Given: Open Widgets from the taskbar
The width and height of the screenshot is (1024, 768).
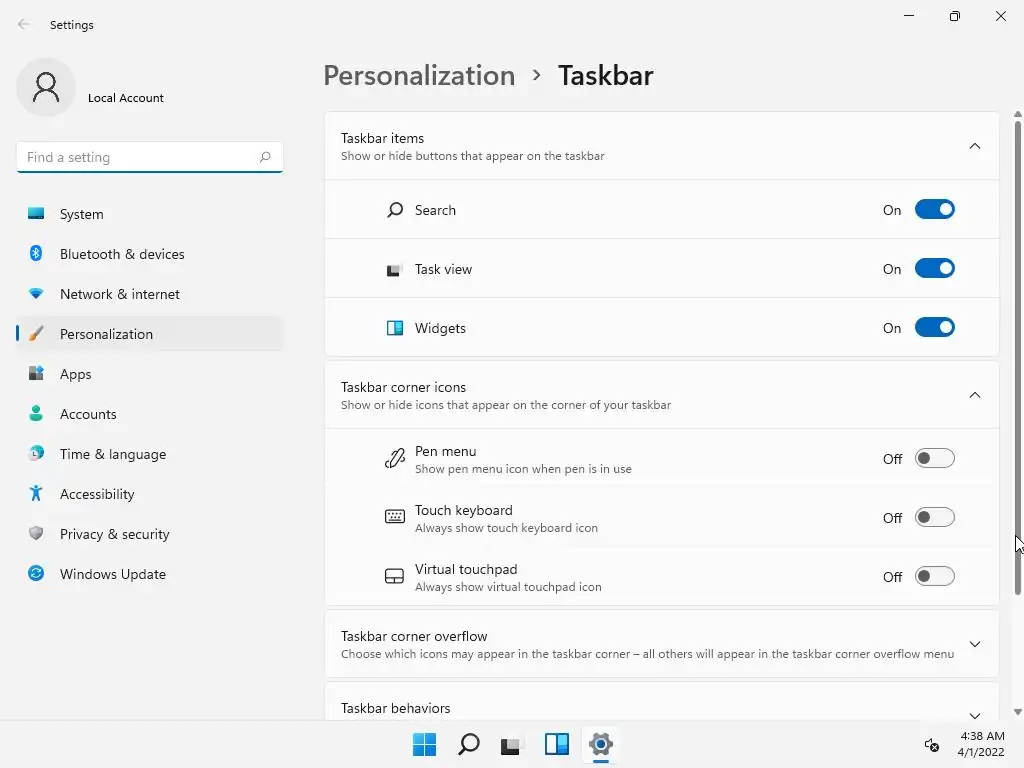Looking at the screenshot, I should pos(556,744).
